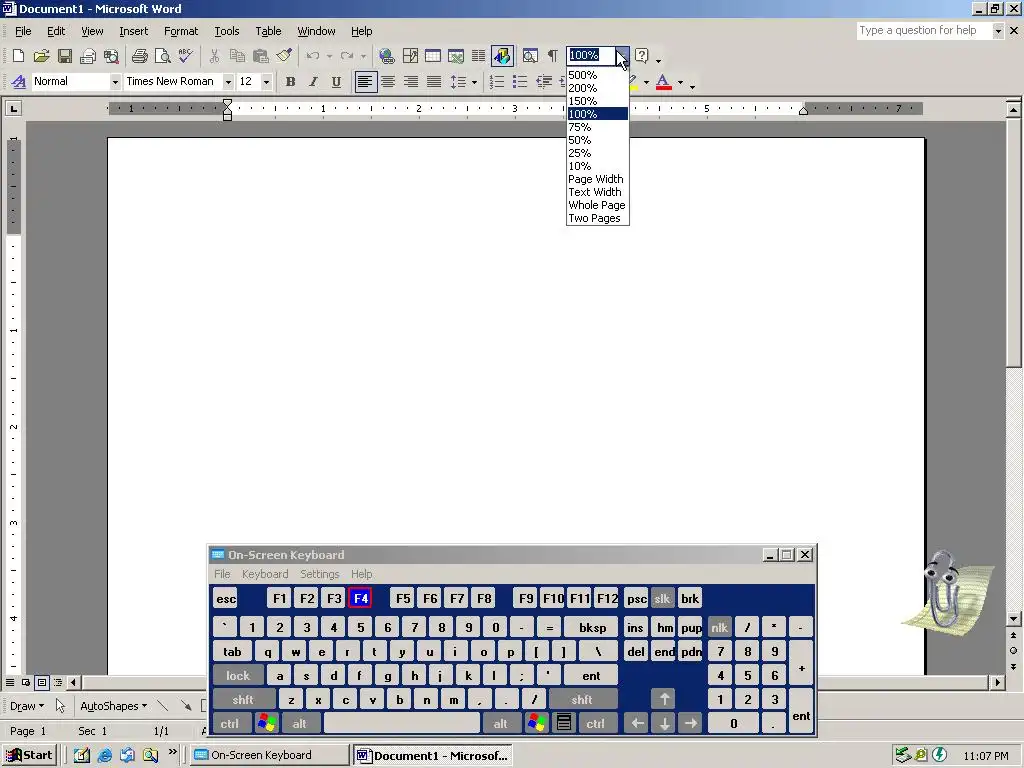The width and height of the screenshot is (1024, 768).
Task: Open Draw menu in Drawing toolbar
Action: point(27,706)
